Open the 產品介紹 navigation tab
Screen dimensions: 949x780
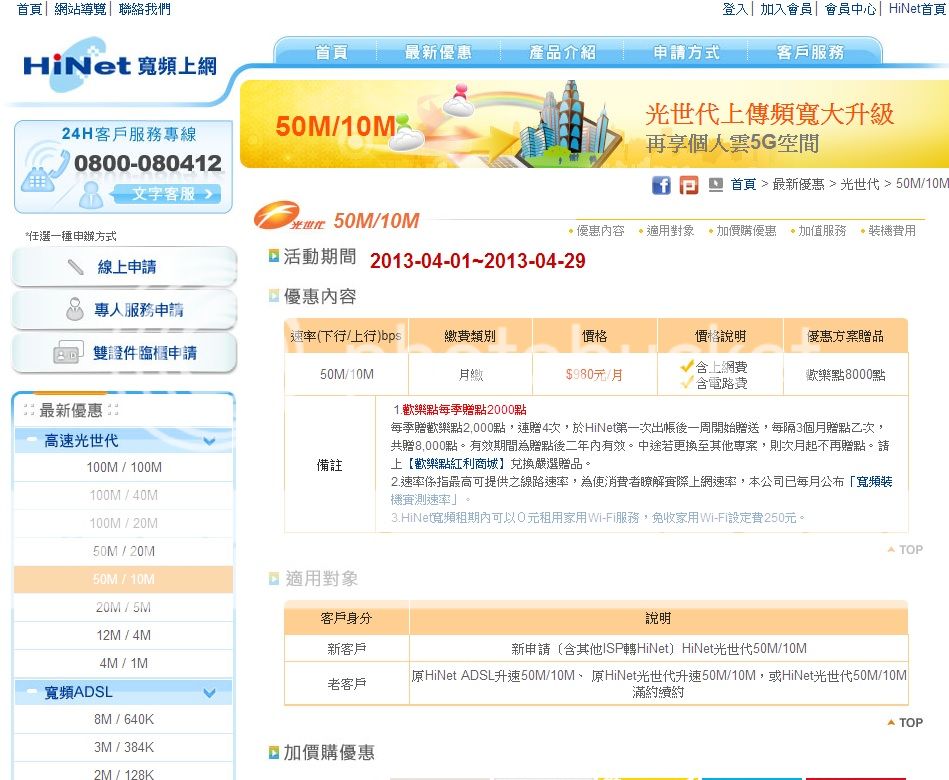(x=562, y=52)
